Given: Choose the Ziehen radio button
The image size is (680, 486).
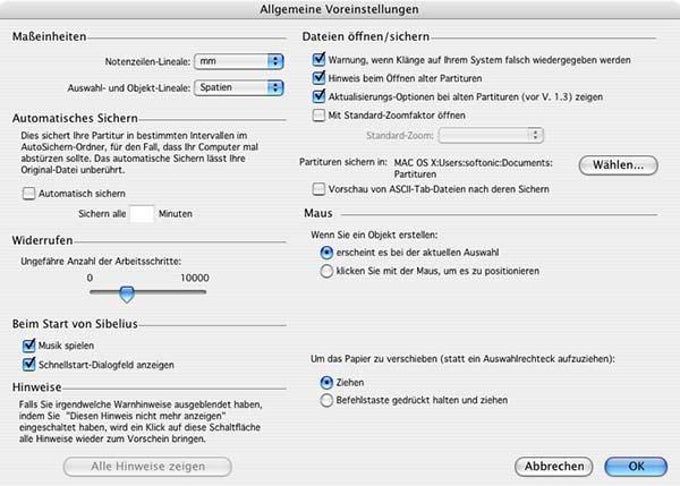Looking at the screenshot, I should coord(327,382).
